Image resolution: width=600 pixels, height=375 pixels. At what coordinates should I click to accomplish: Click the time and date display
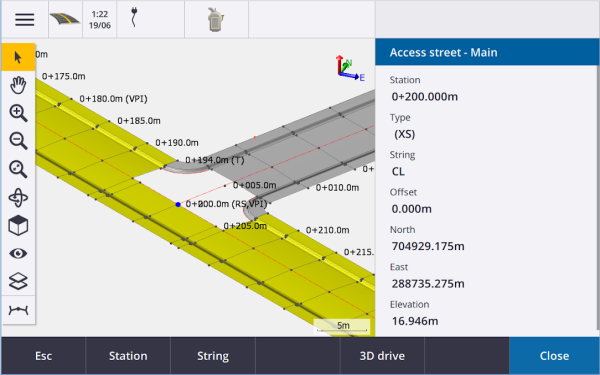pos(99,20)
